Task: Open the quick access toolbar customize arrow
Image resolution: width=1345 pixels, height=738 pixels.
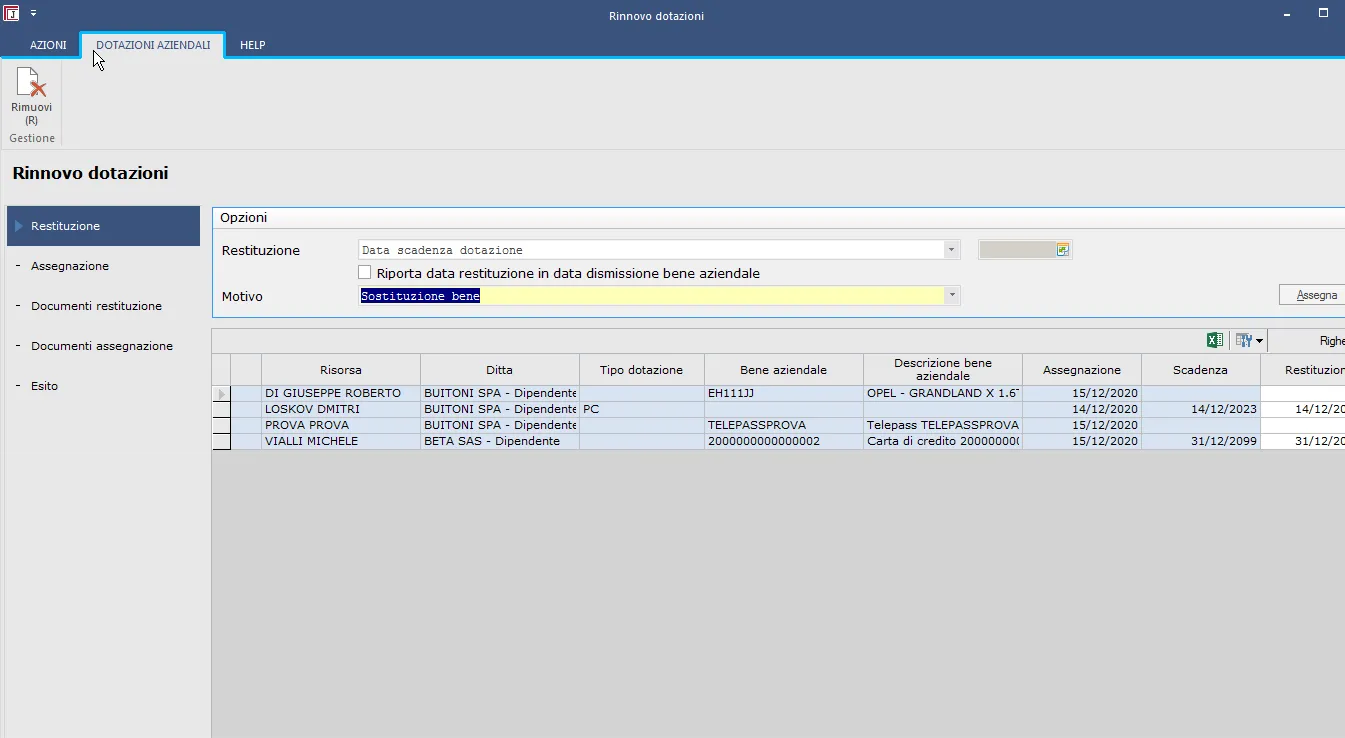Action: pos(32,14)
